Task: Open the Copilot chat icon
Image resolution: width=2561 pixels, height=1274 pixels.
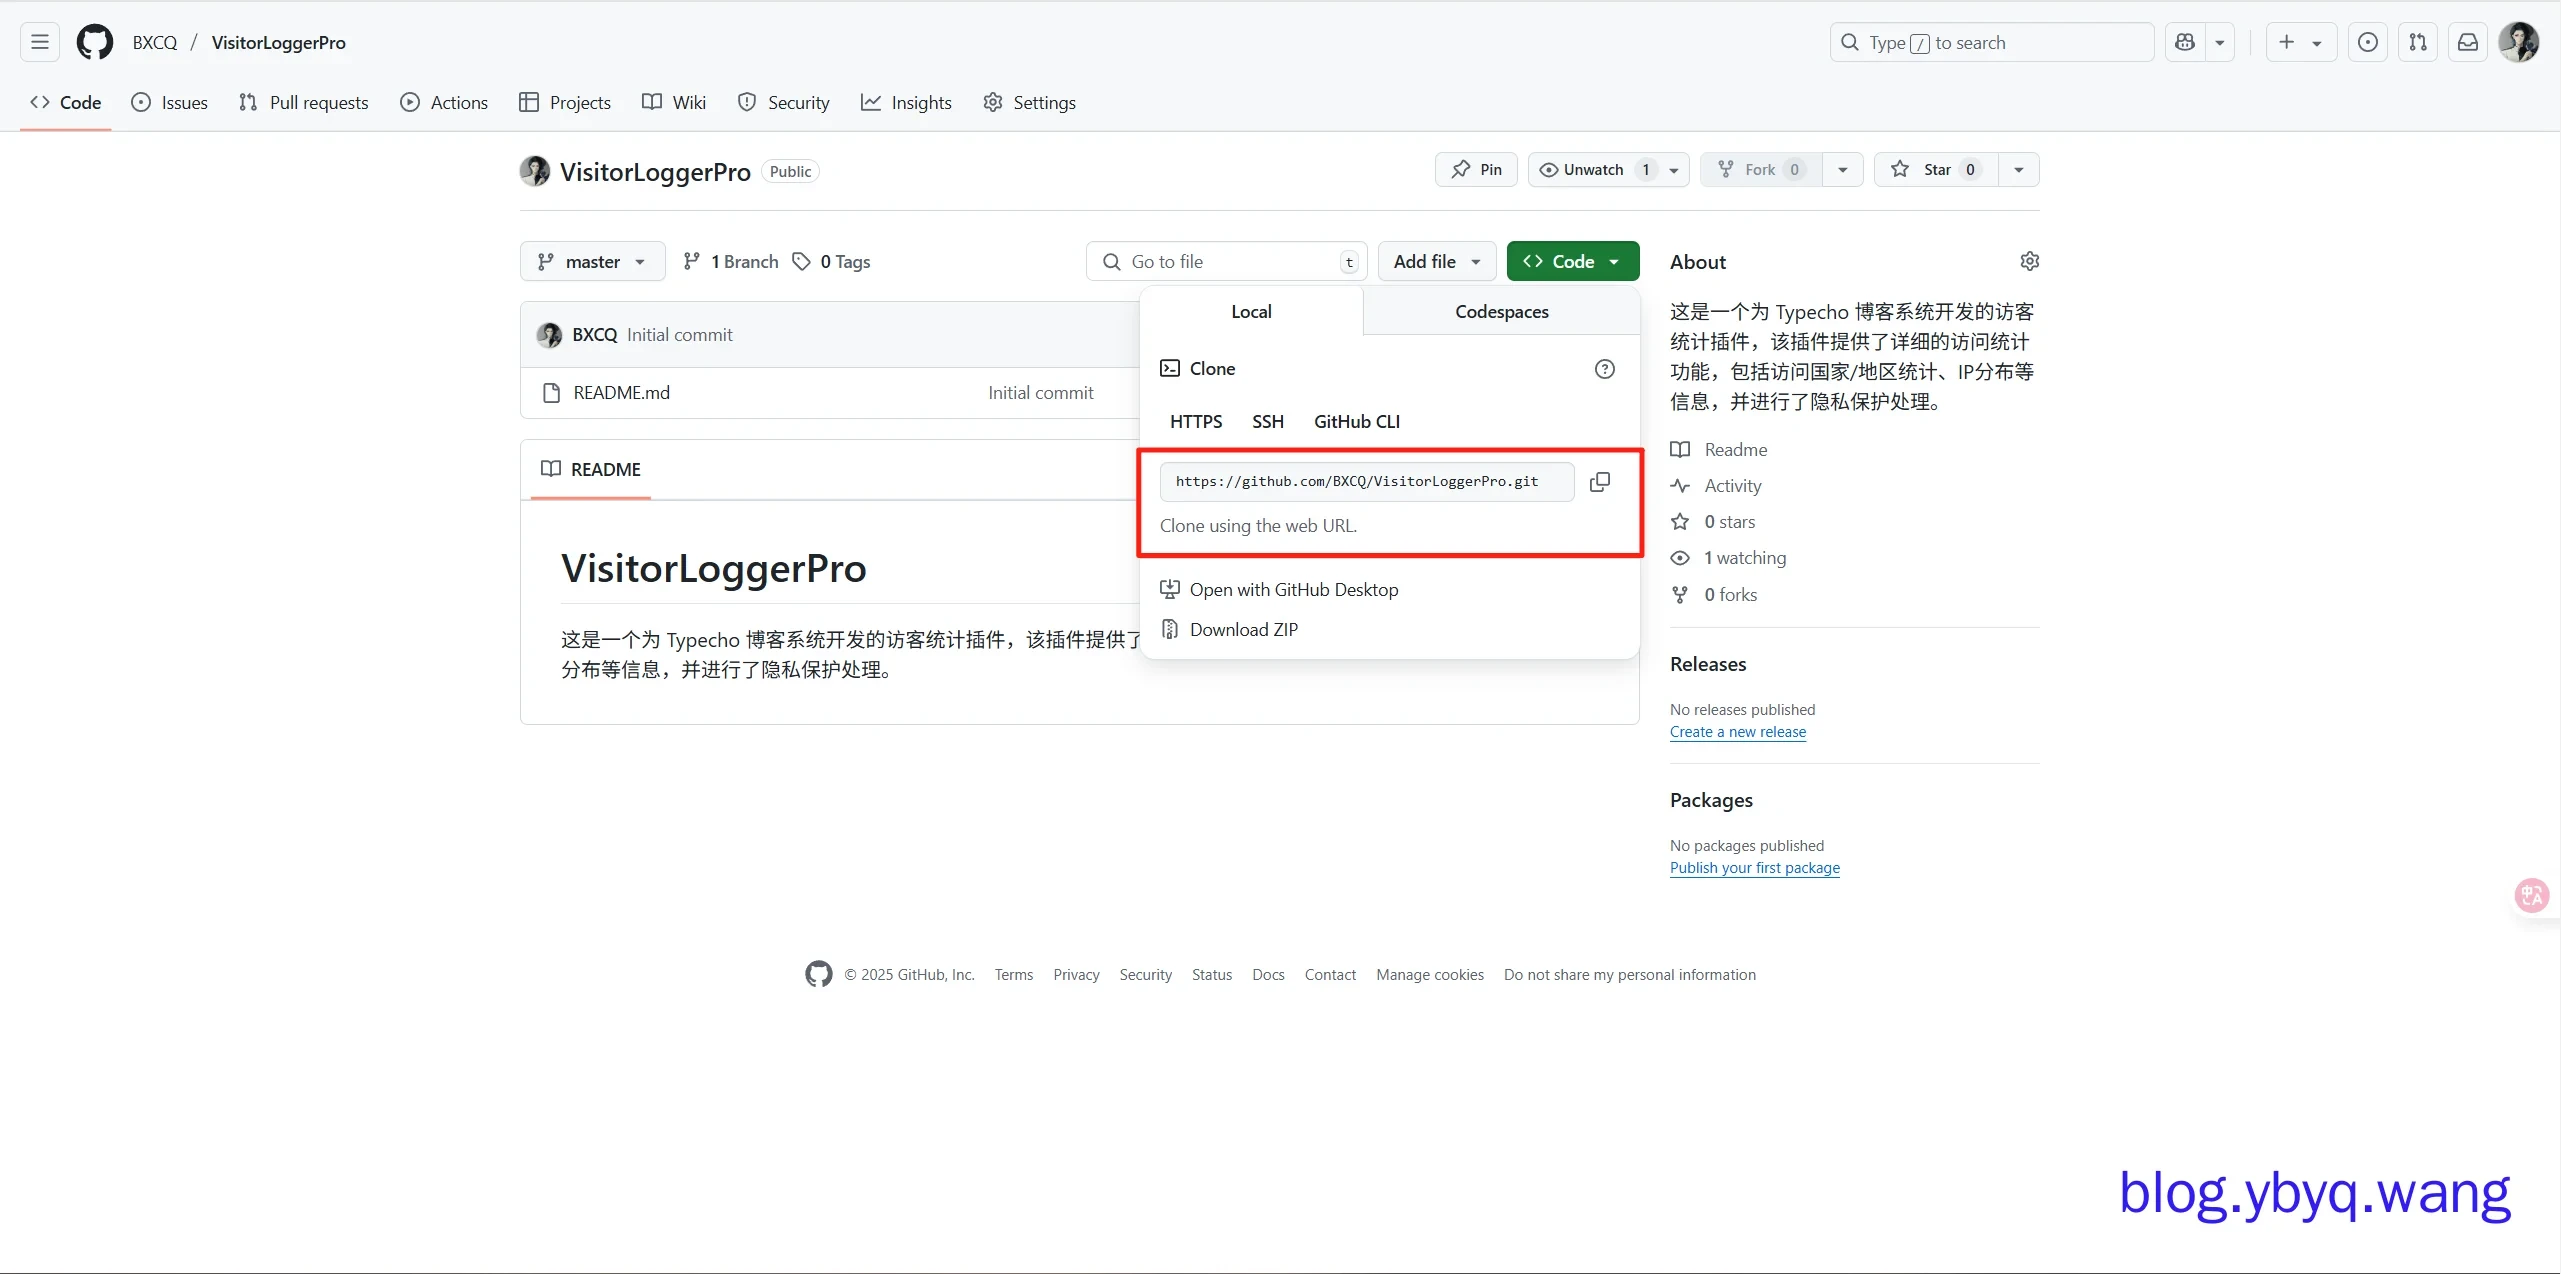Action: 2185,42
